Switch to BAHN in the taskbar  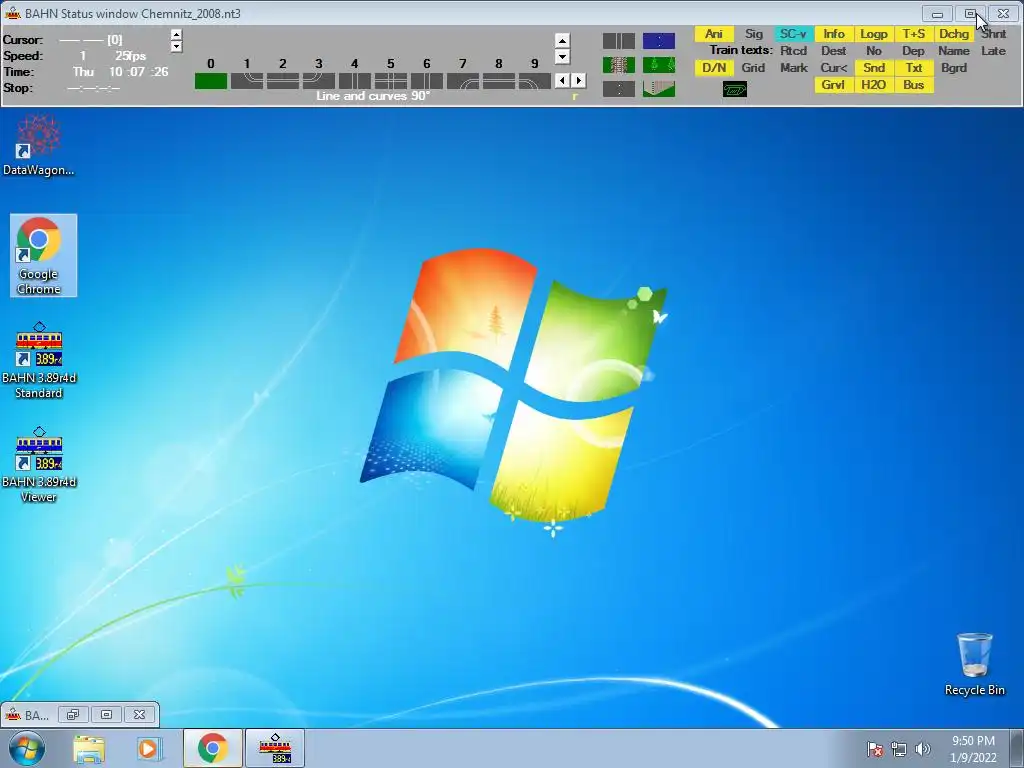(x=275, y=748)
